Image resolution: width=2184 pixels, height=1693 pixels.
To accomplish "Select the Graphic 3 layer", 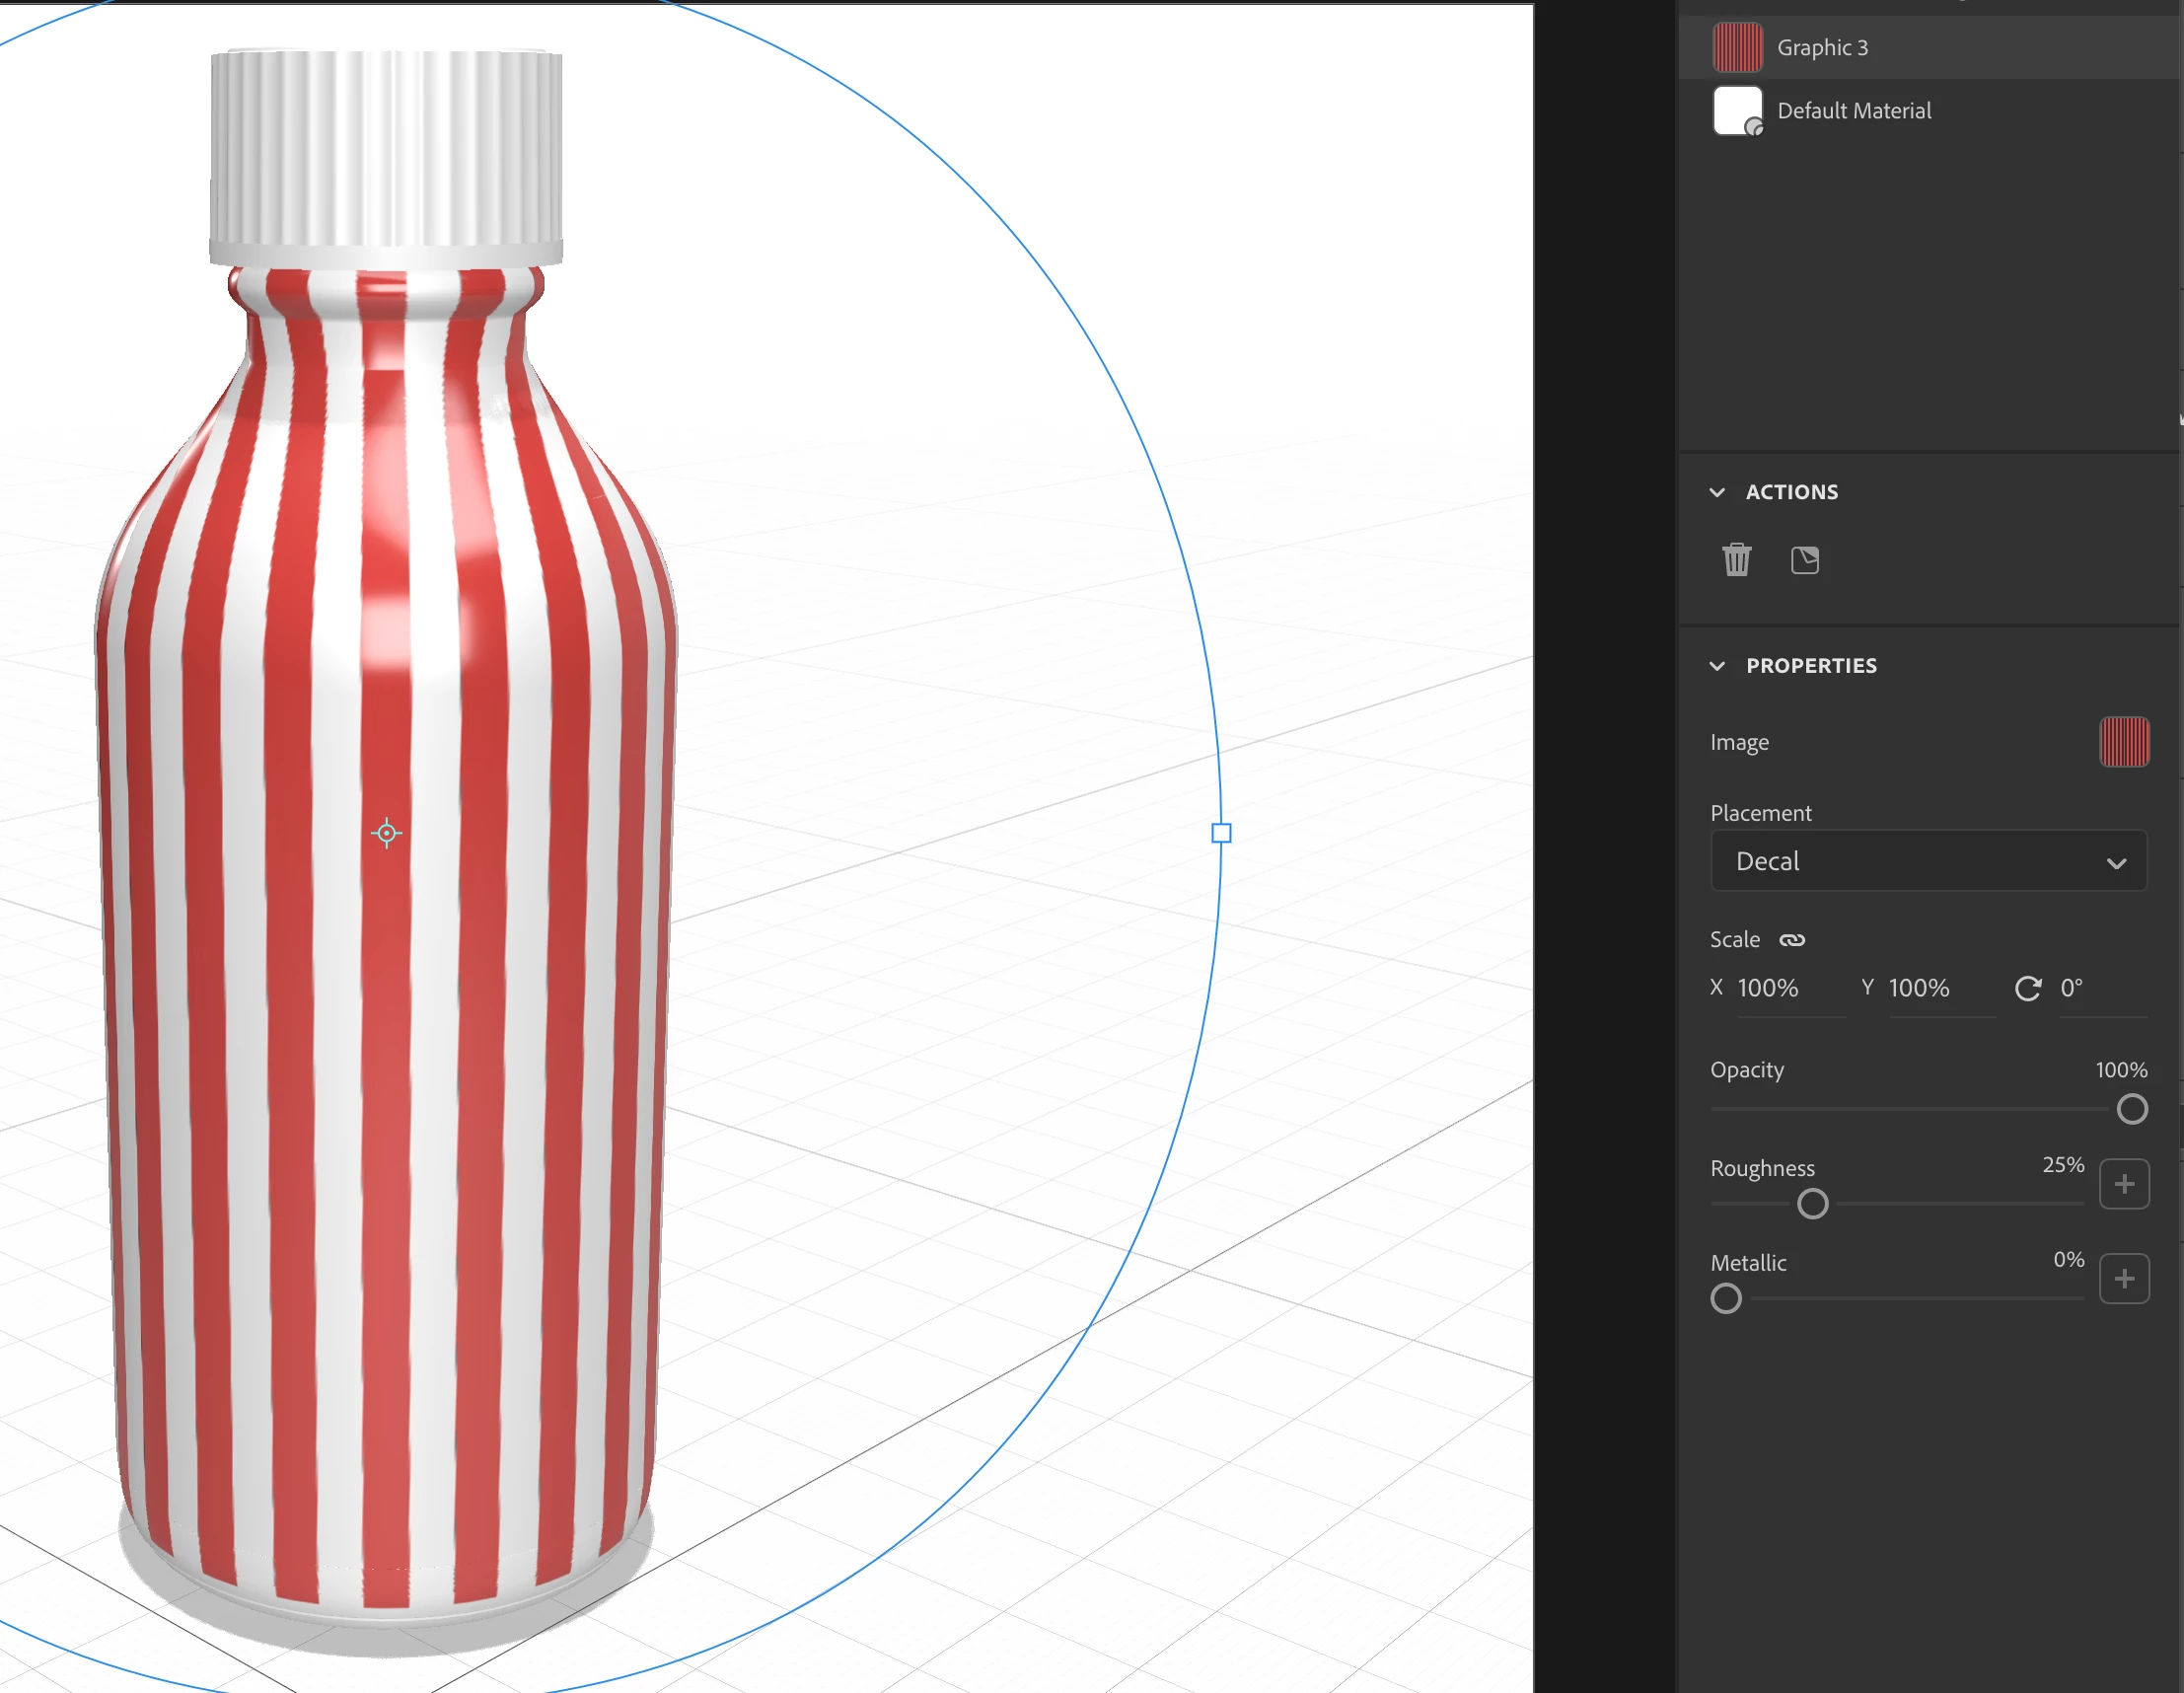I will (1822, 48).
